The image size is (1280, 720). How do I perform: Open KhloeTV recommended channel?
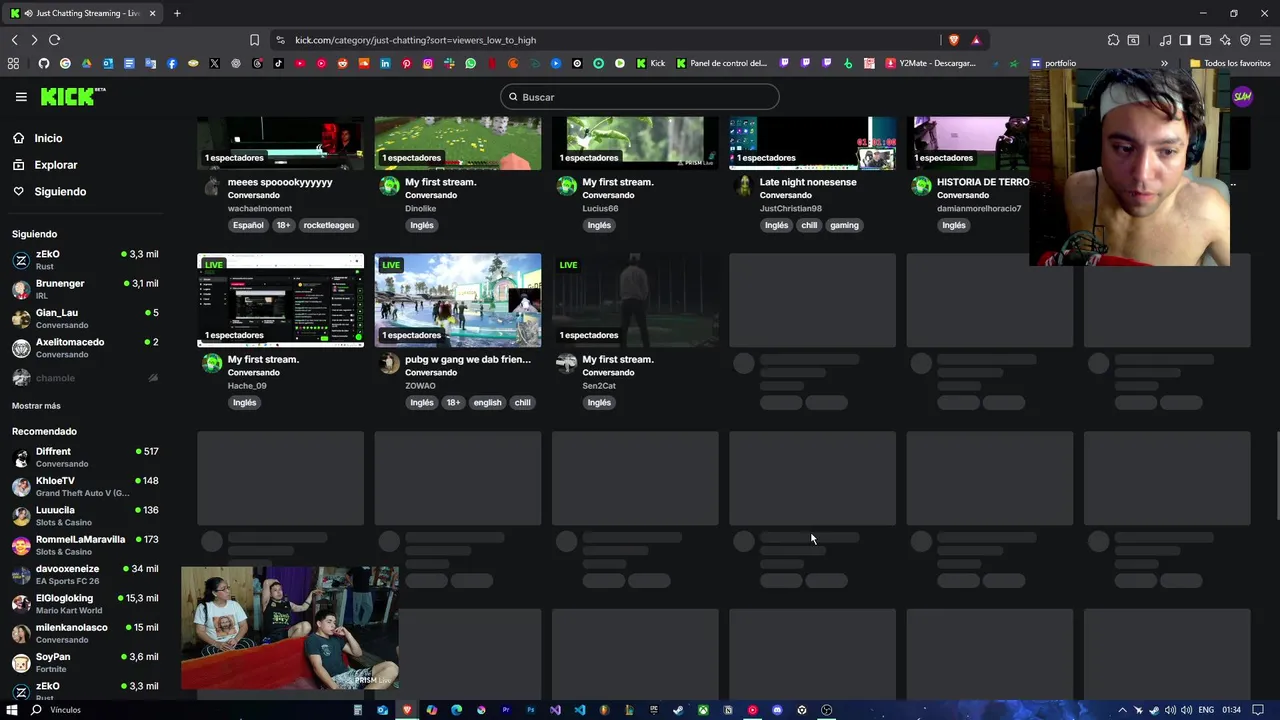[85, 487]
